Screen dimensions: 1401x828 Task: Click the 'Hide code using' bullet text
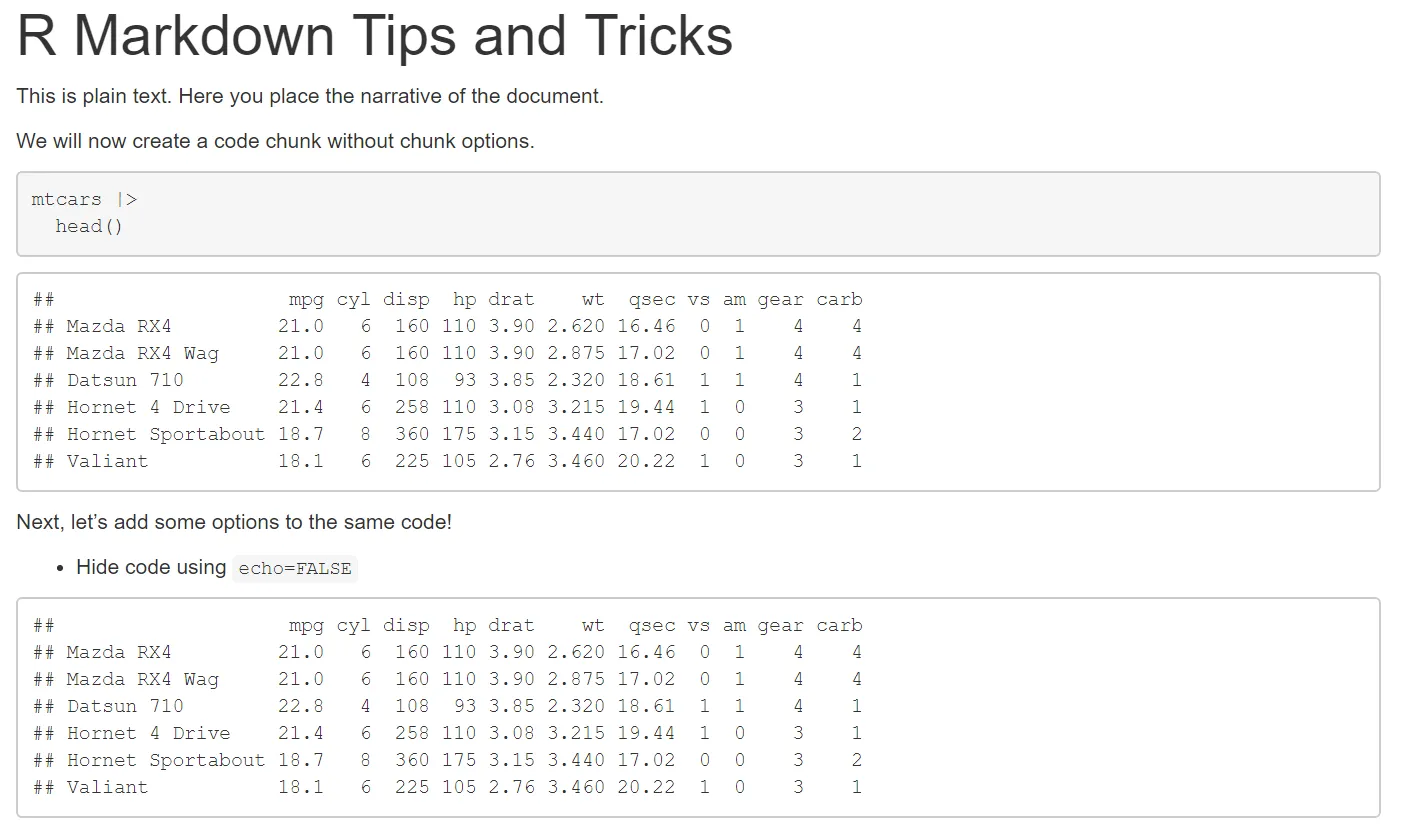151,567
